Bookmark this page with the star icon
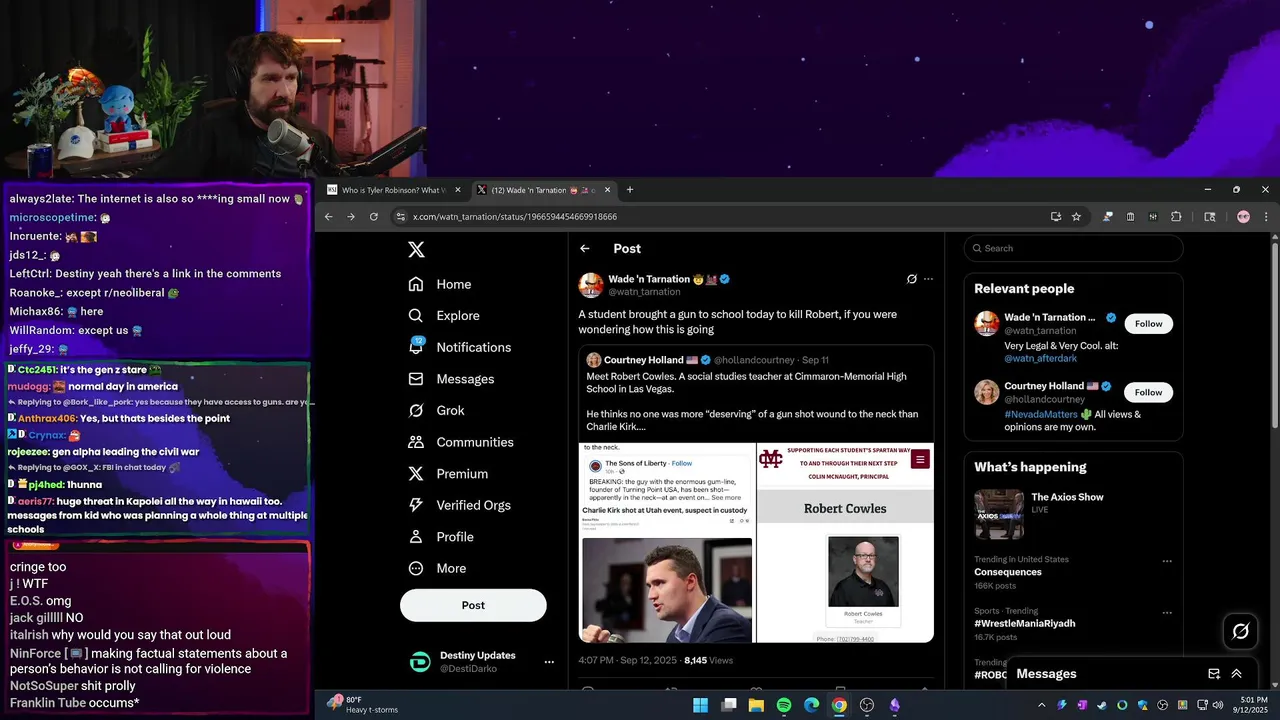 pyautogui.click(x=1076, y=216)
